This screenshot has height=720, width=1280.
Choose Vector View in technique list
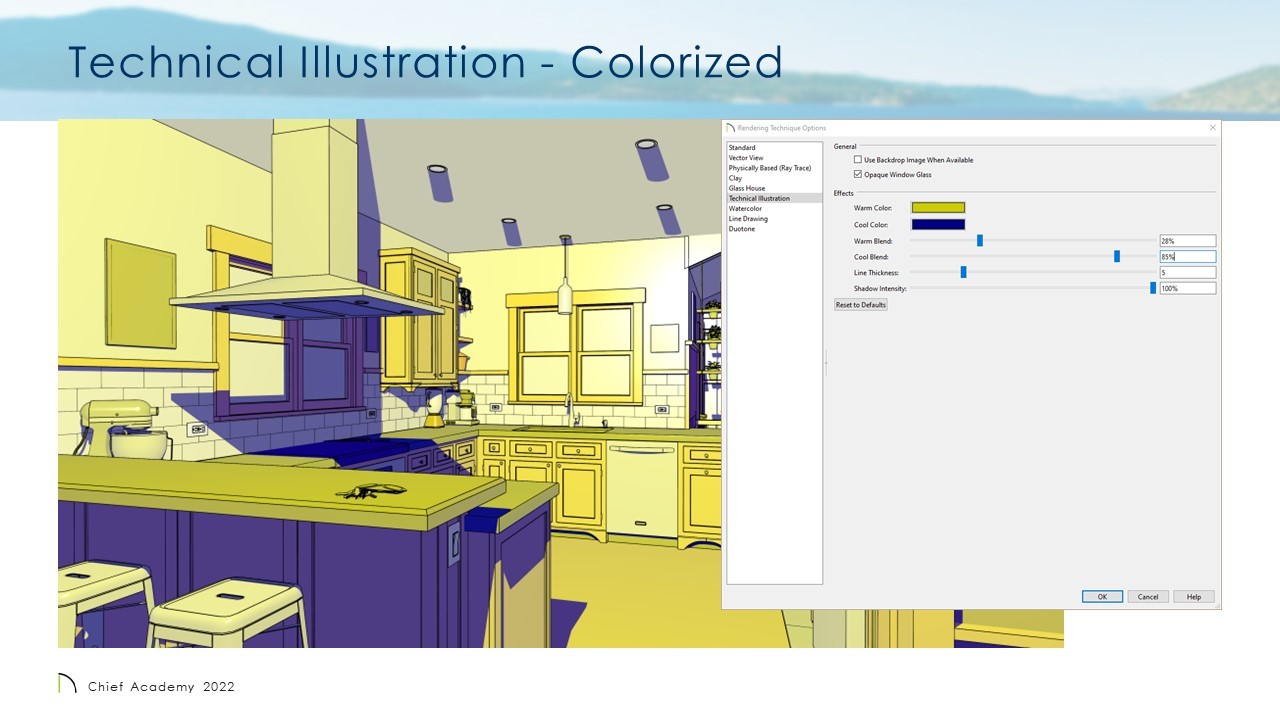[x=746, y=158]
